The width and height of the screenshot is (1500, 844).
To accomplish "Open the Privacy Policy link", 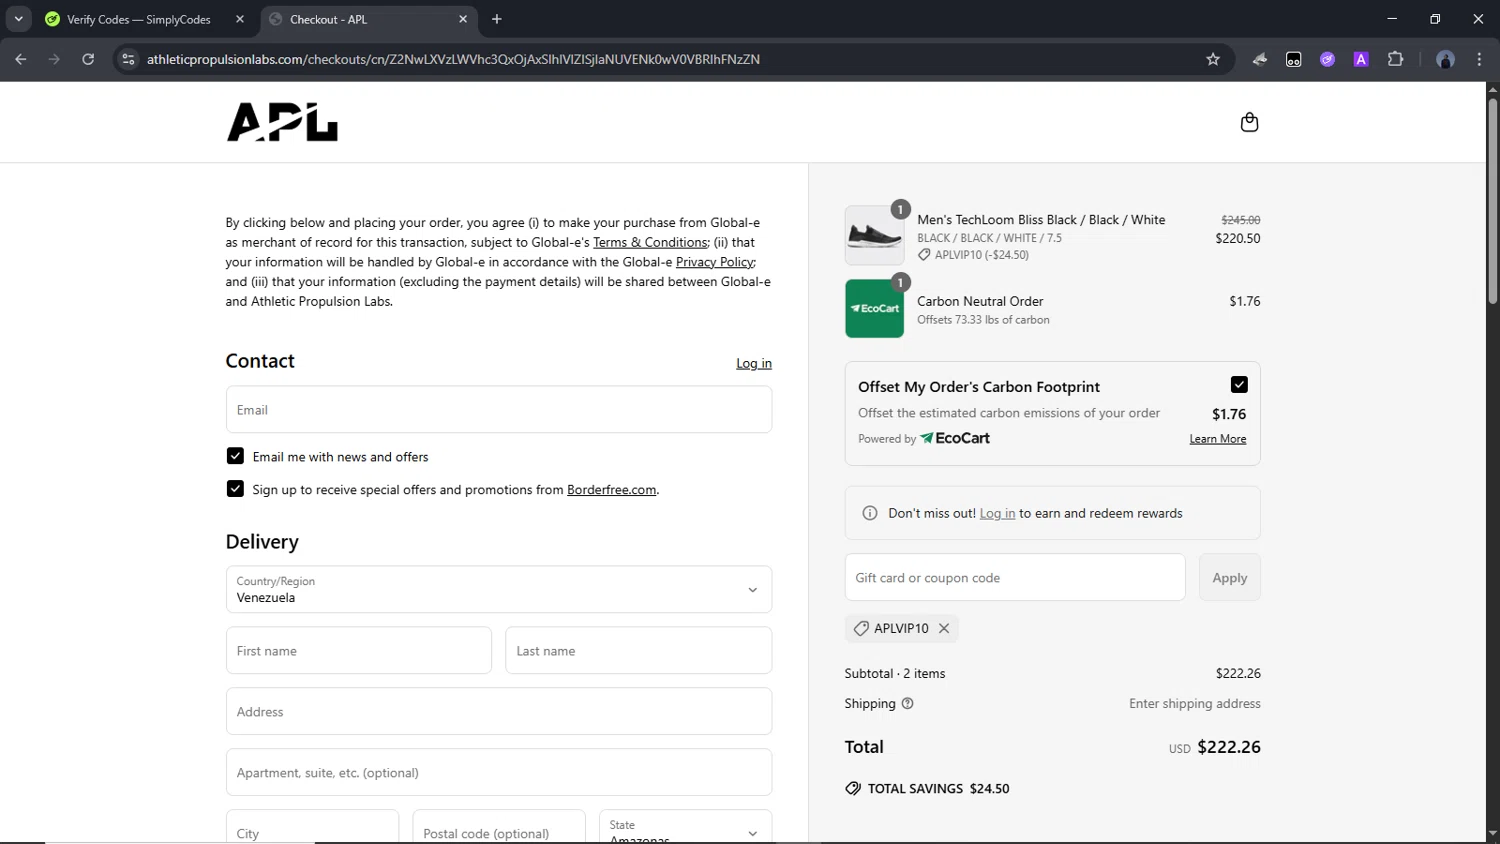I will coord(715,262).
